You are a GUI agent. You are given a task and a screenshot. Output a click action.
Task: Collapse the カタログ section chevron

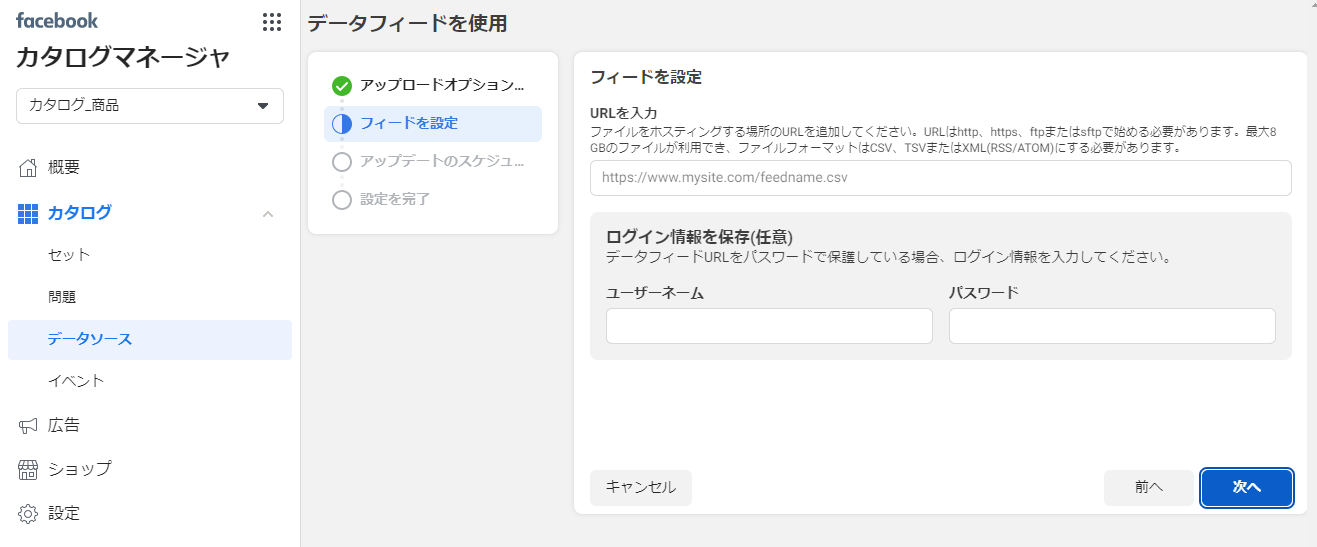click(x=268, y=213)
